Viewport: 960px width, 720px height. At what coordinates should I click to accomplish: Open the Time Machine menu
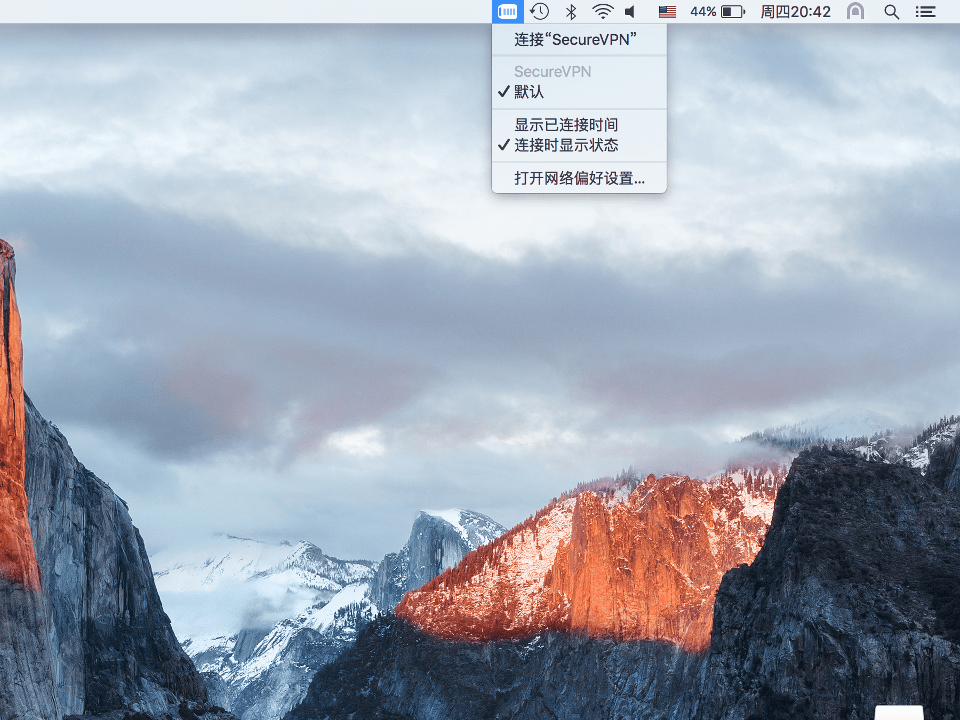click(x=540, y=11)
